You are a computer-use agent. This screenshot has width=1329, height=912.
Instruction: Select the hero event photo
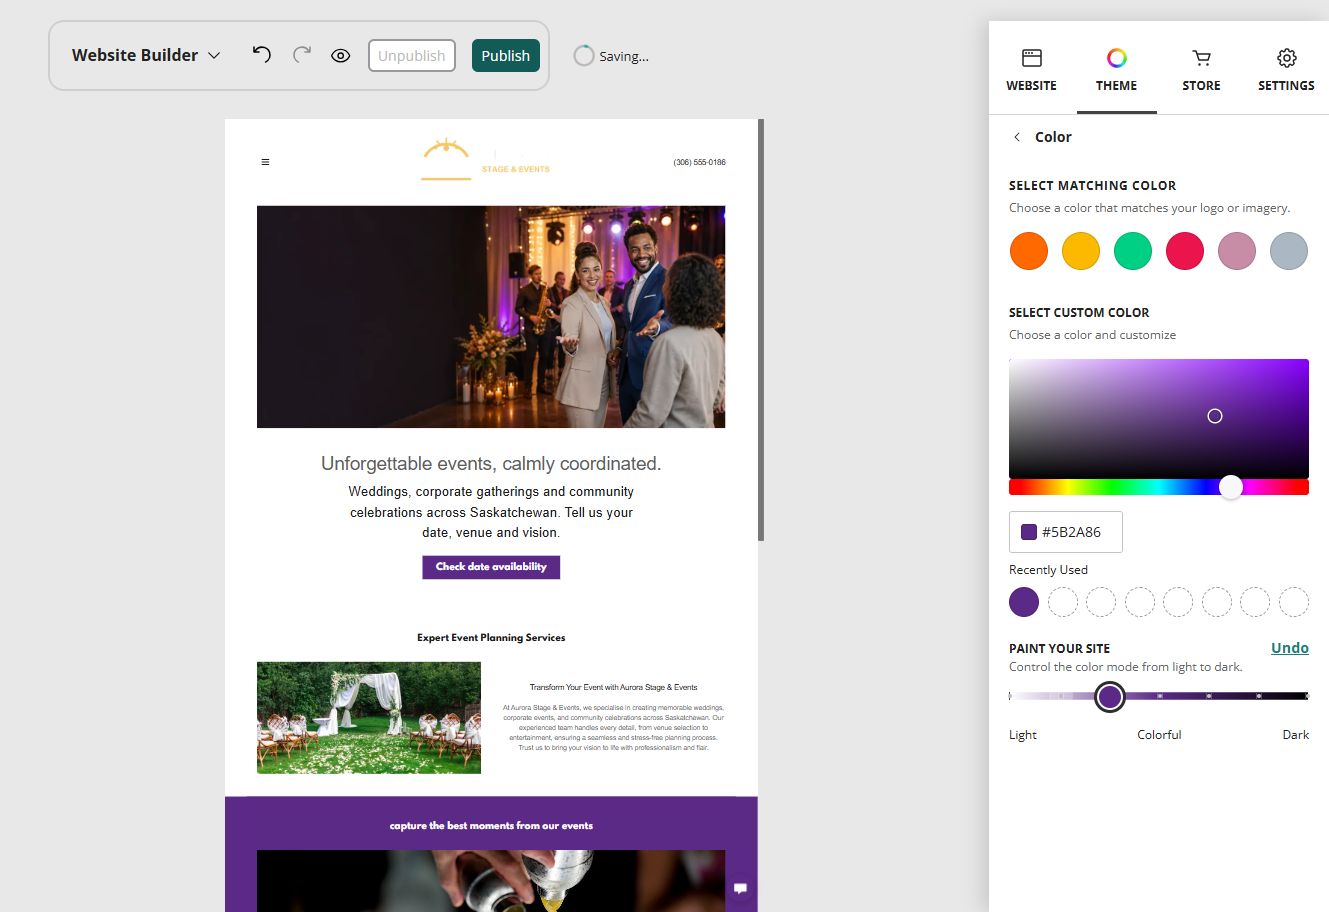click(491, 317)
